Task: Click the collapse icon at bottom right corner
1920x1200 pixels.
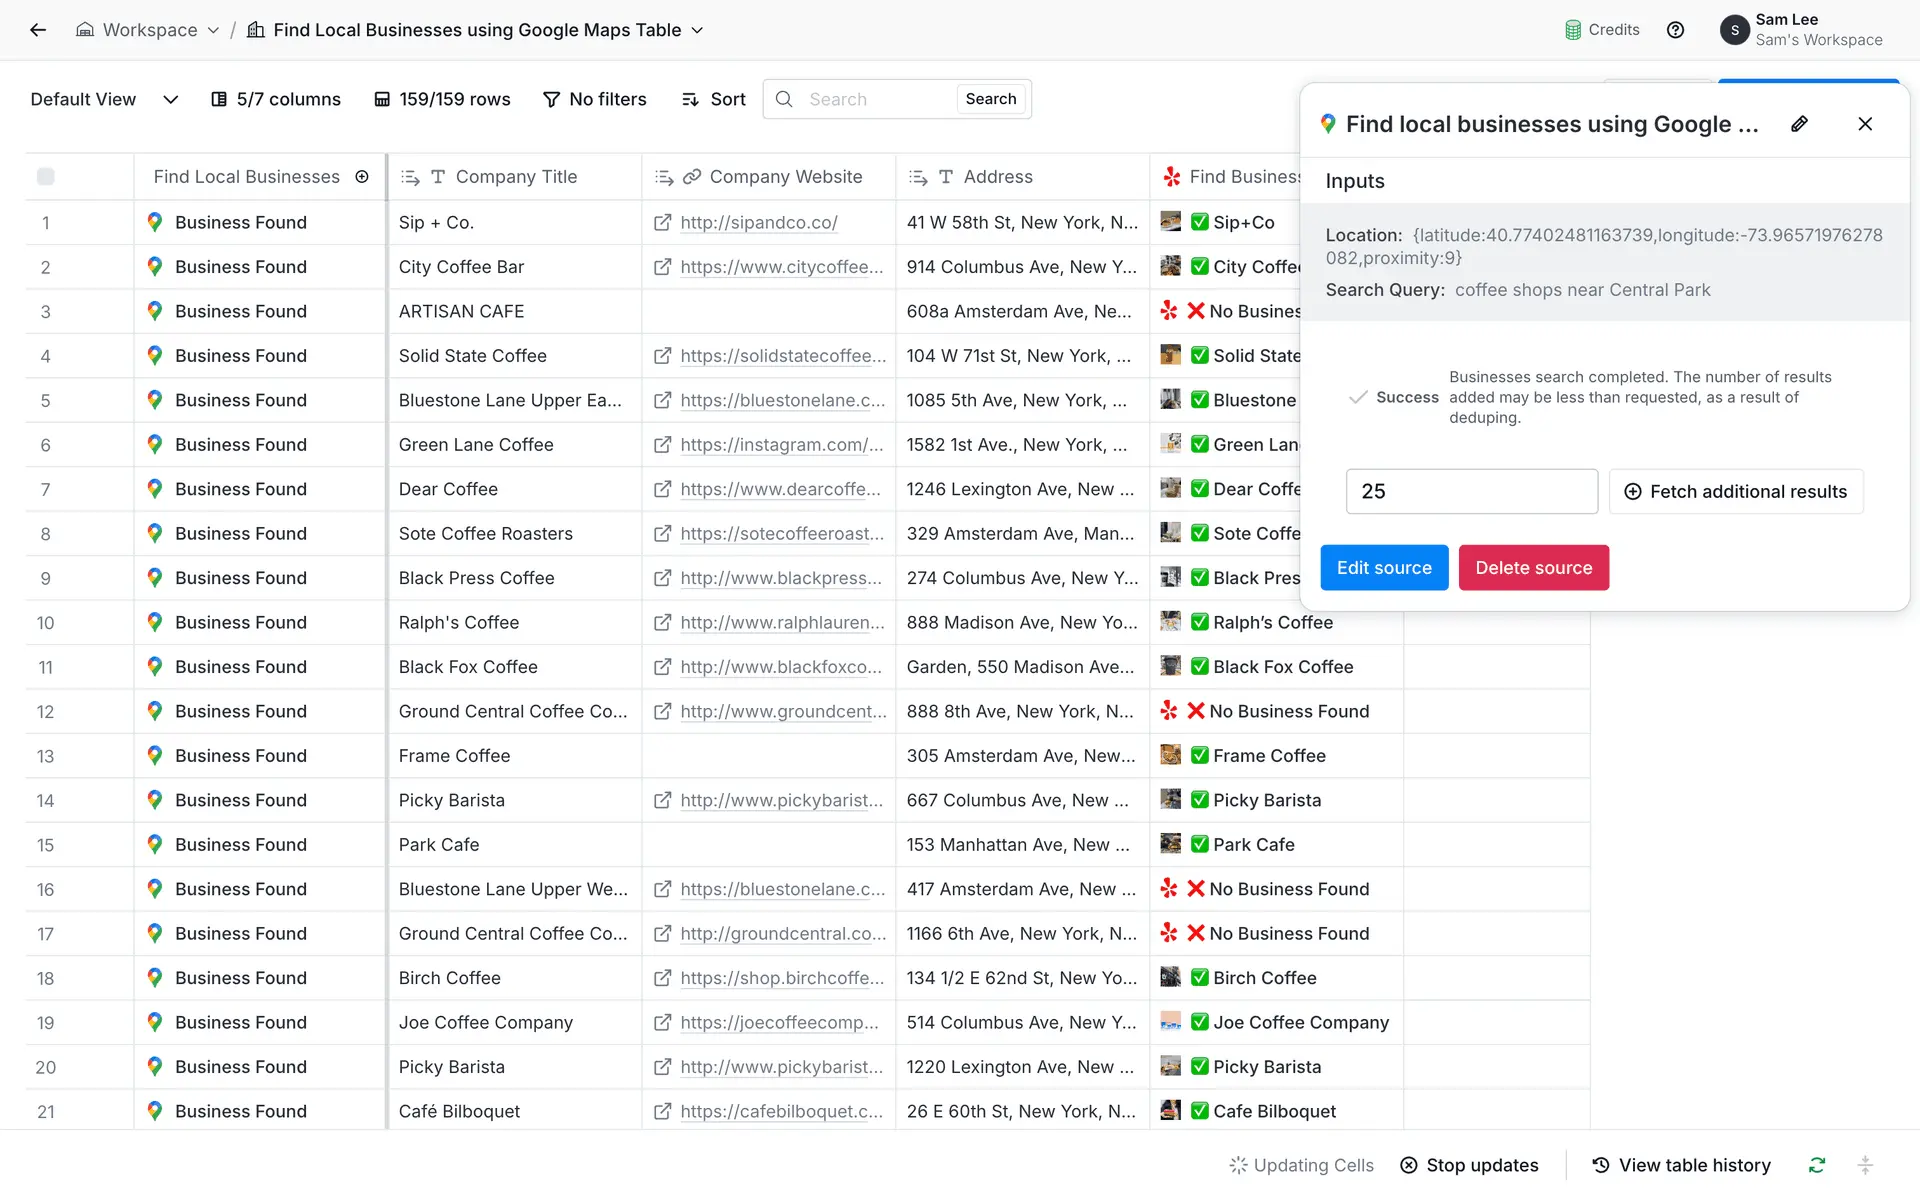Action: 1865,1165
